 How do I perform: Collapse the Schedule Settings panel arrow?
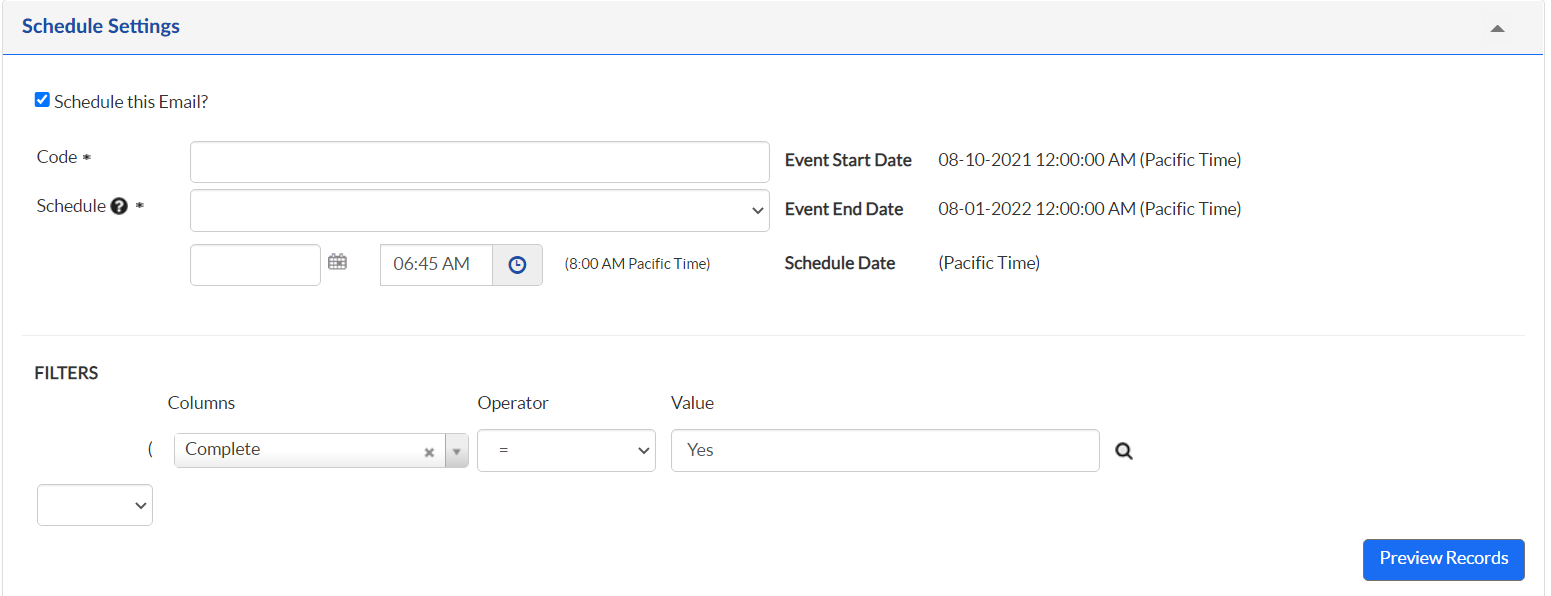pyautogui.click(x=1497, y=28)
